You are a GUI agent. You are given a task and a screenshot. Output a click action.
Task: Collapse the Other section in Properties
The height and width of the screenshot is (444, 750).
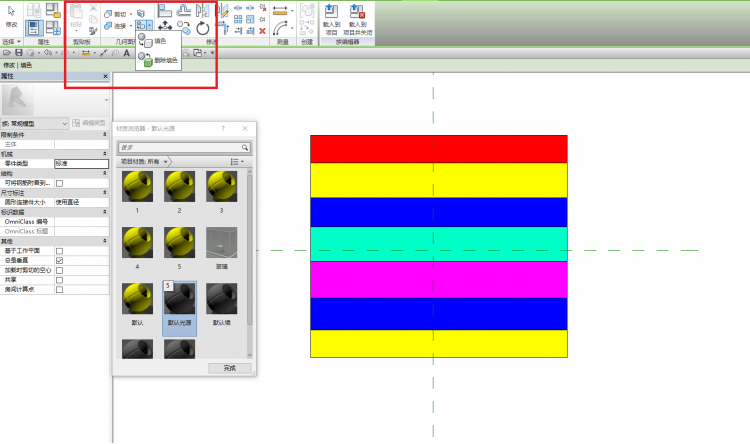pyautogui.click(x=104, y=241)
